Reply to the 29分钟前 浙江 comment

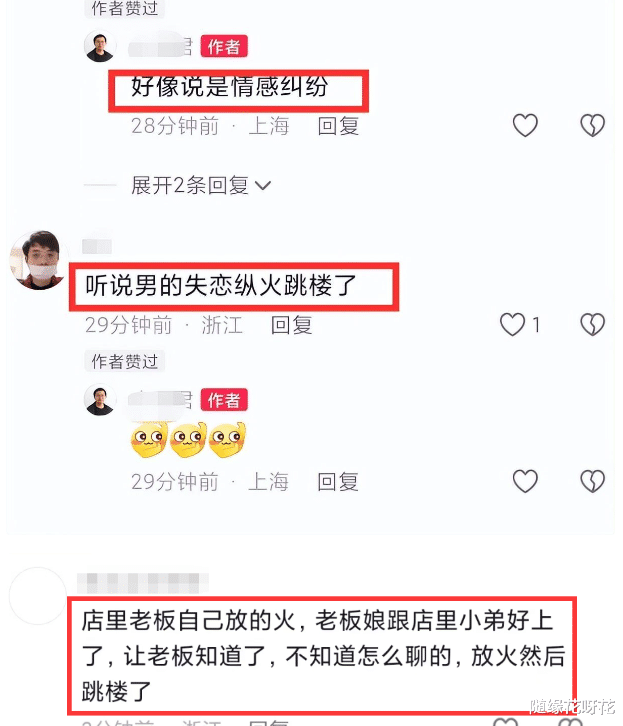point(292,325)
